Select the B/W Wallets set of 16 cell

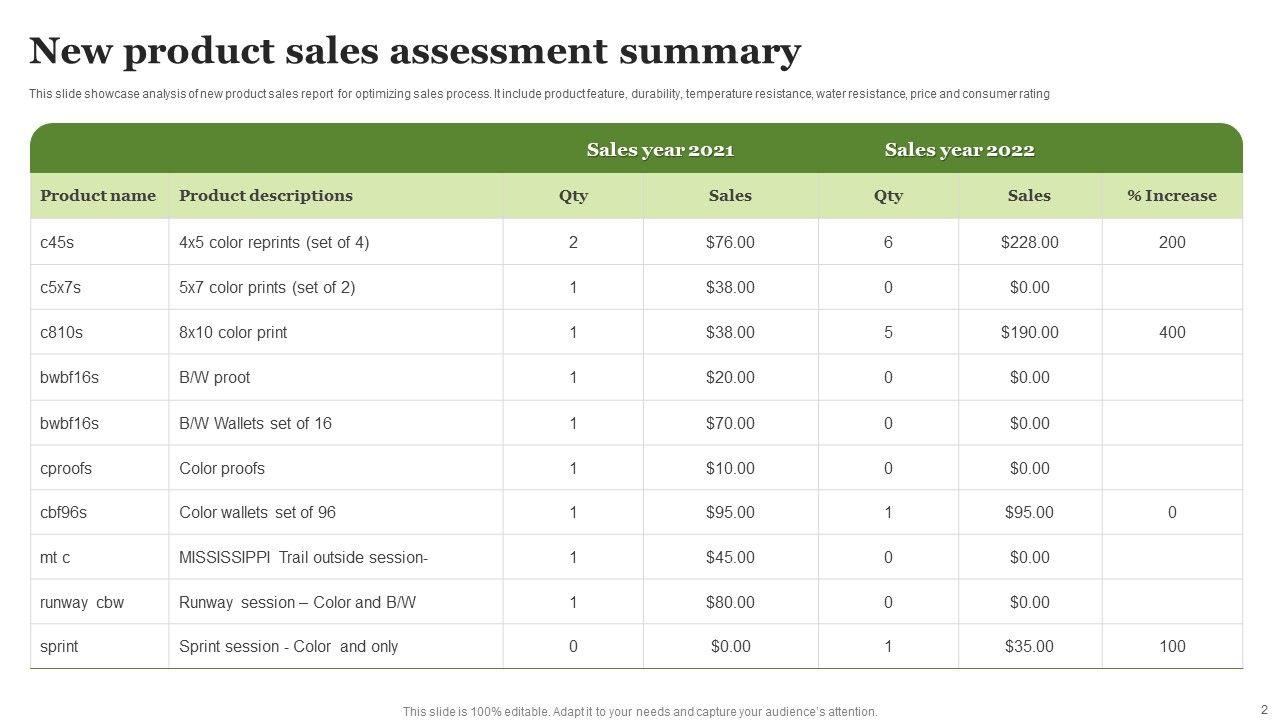click(x=255, y=423)
